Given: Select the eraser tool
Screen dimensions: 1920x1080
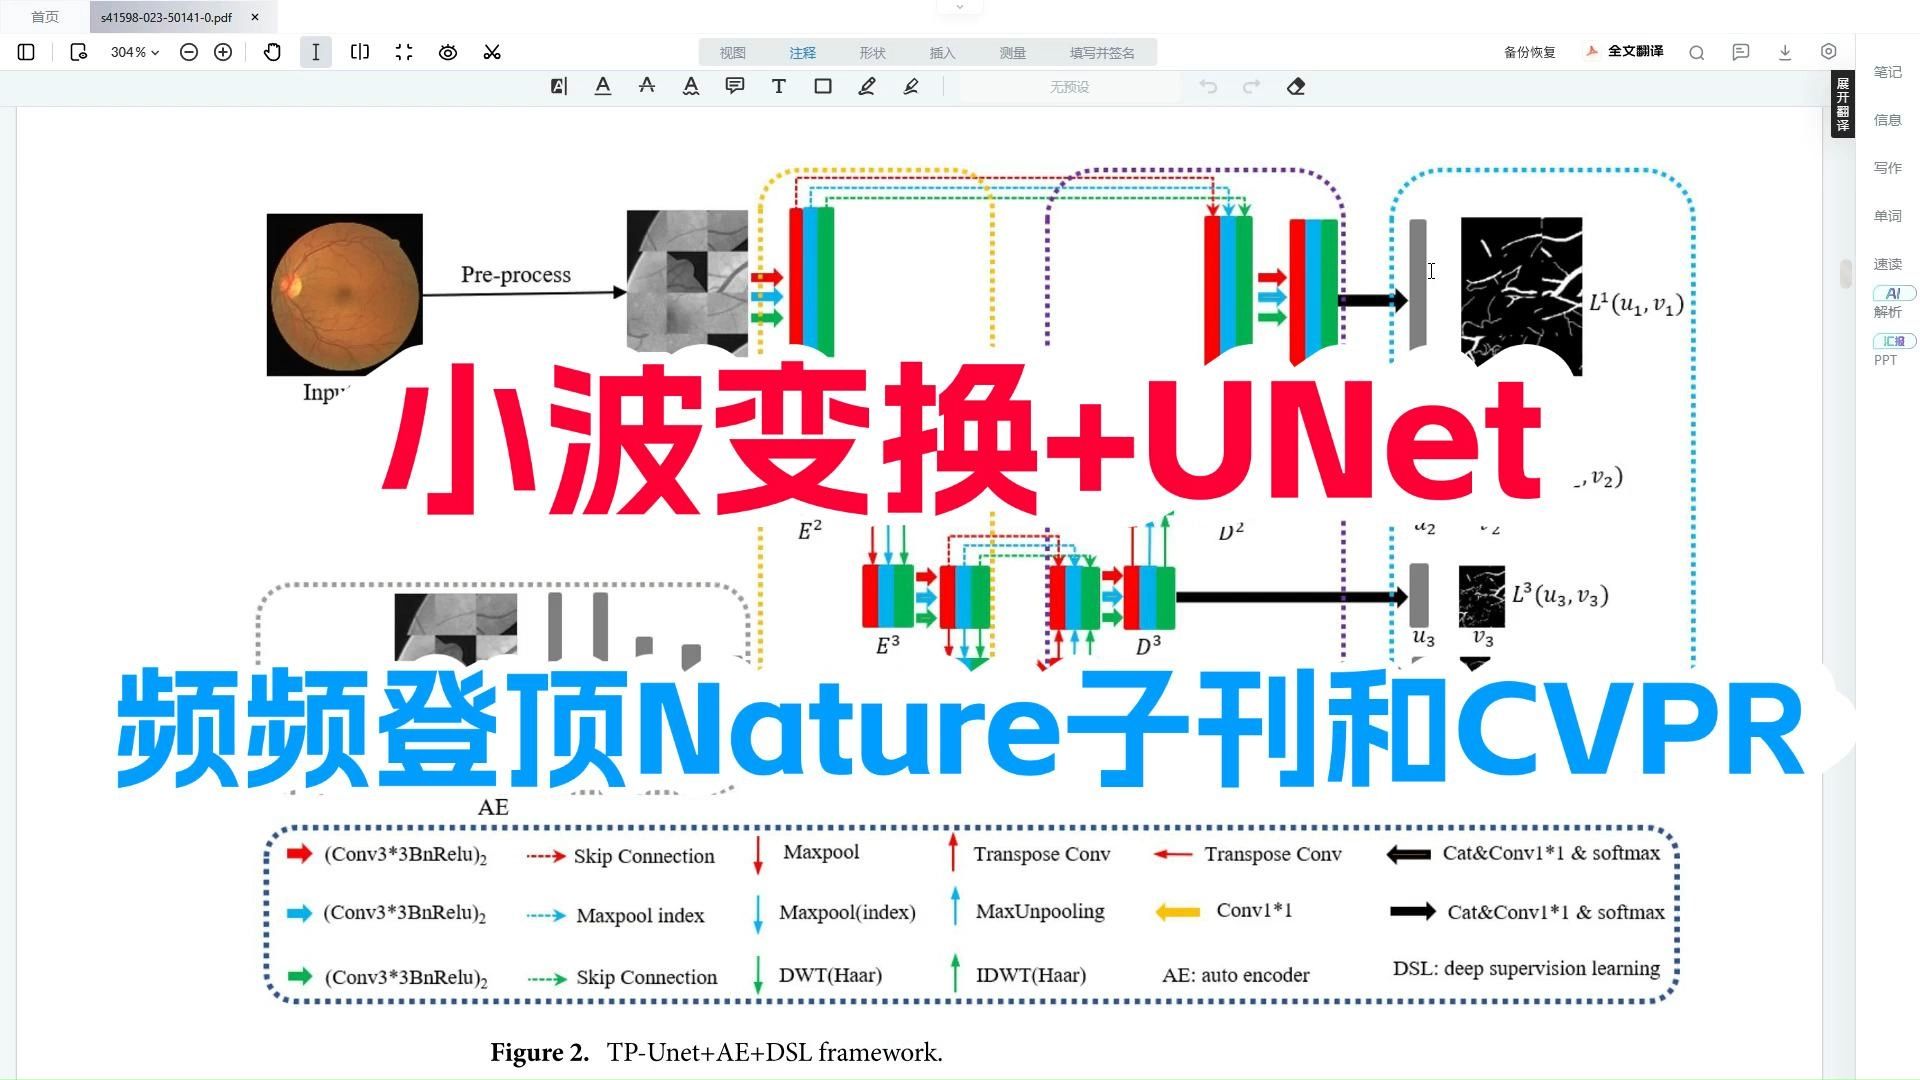Looking at the screenshot, I should click(x=1296, y=87).
